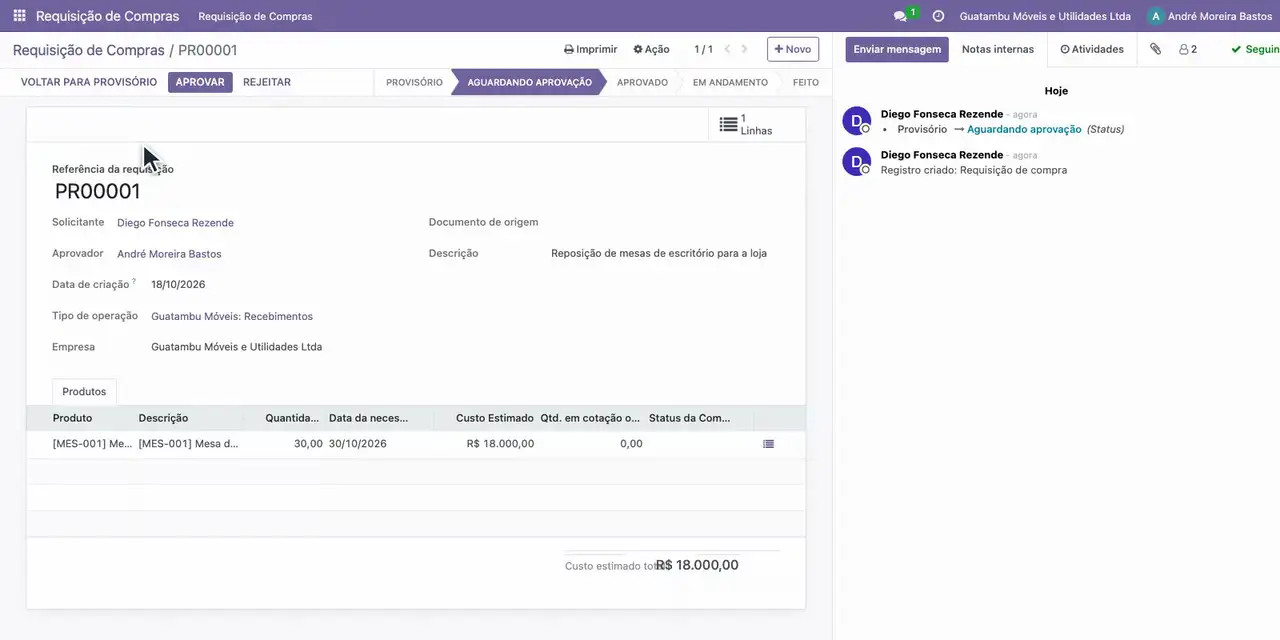
Task: Show followers count icon with 2
Action: pyautogui.click(x=1188, y=49)
